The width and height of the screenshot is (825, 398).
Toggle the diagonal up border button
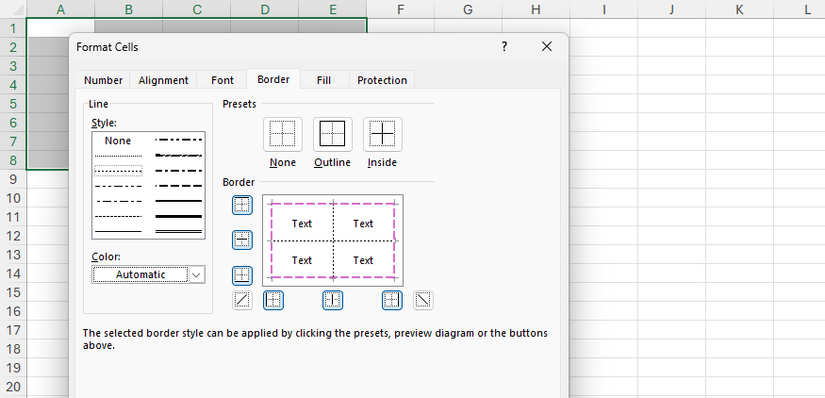click(x=242, y=300)
